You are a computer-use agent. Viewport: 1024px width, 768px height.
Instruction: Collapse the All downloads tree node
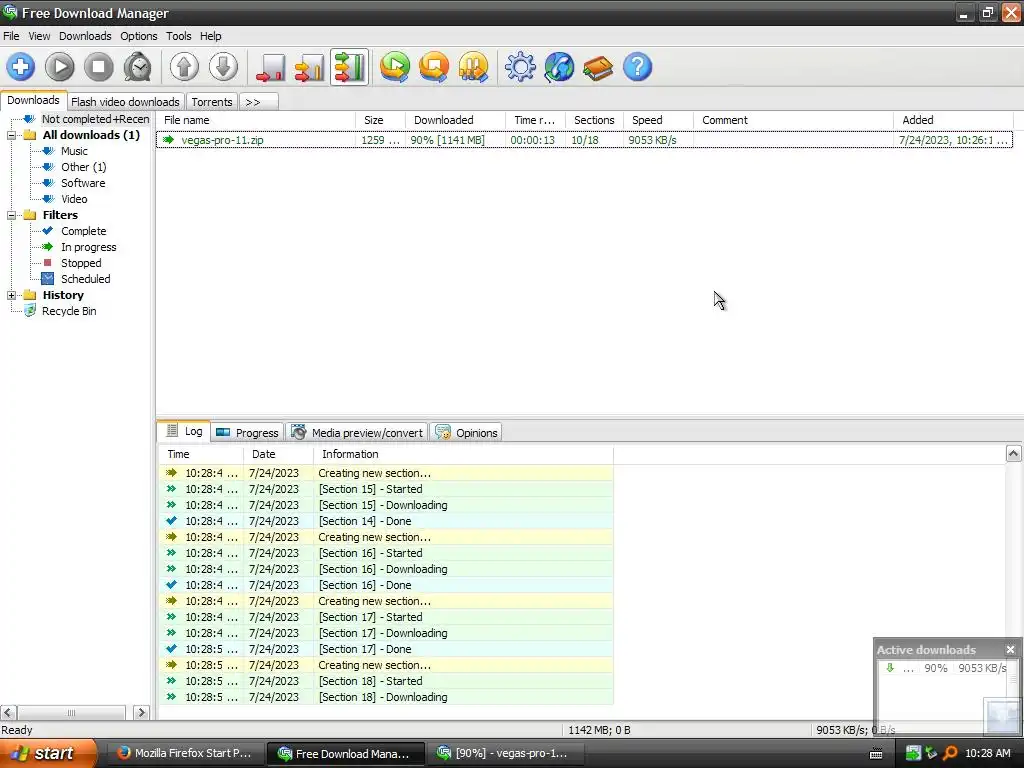click(x=11, y=135)
